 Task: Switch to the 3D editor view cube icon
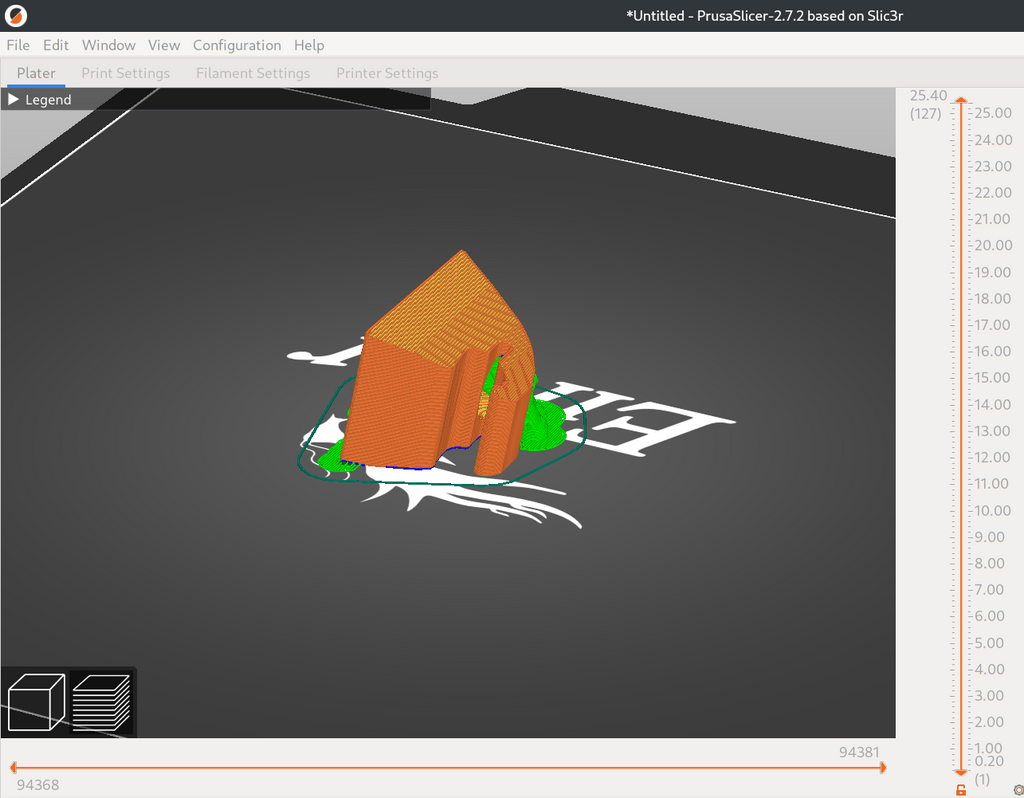point(36,702)
